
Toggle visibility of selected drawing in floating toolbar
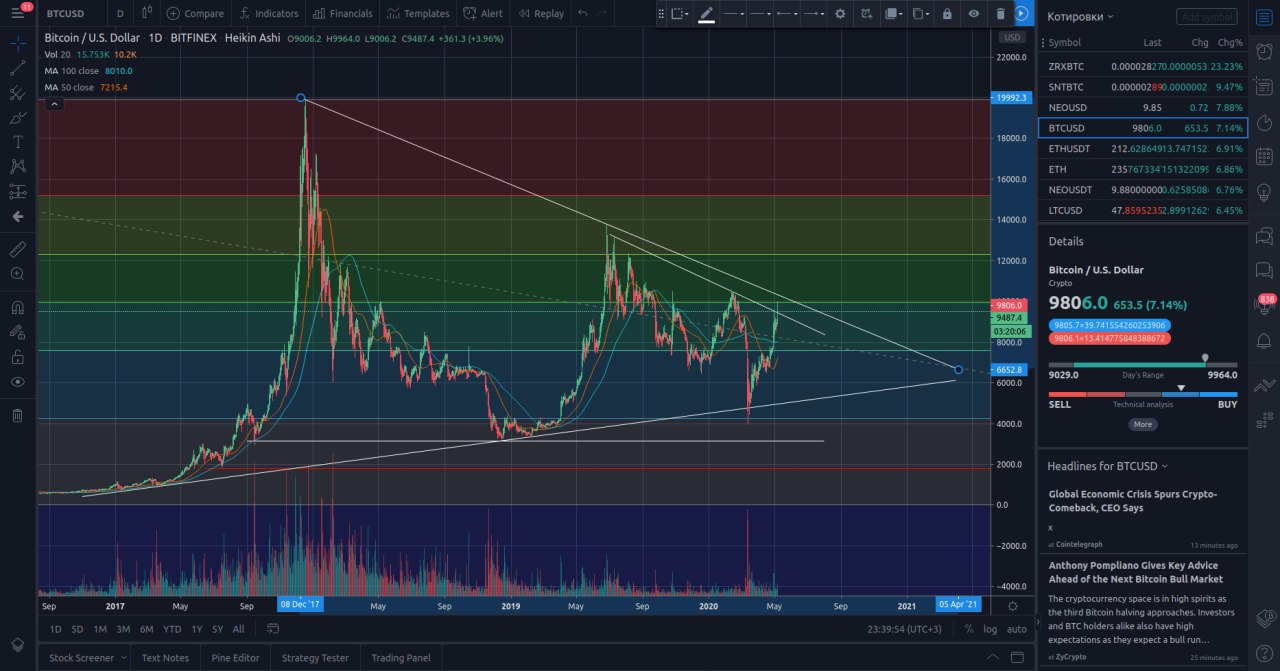coord(973,14)
